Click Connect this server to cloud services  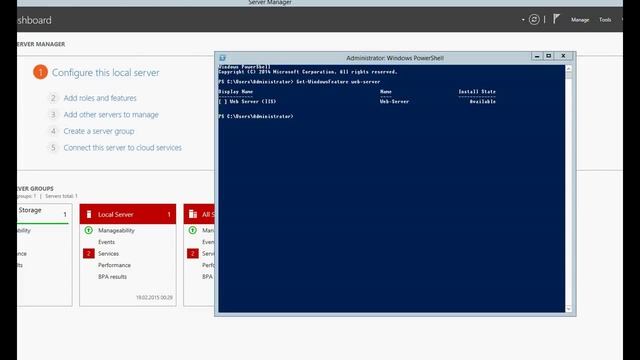coord(122,148)
